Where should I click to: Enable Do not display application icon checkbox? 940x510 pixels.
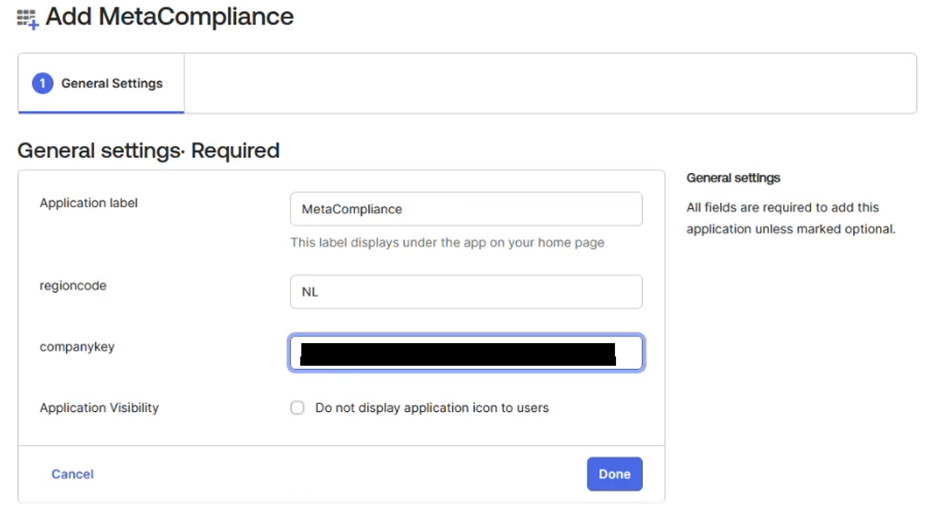[297, 408]
